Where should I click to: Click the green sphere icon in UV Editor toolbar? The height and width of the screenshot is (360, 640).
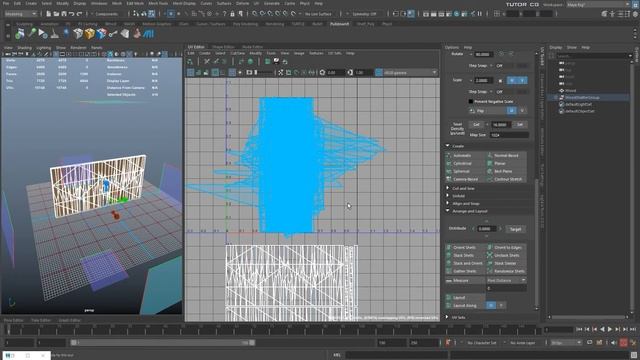click(x=250, y=62)
